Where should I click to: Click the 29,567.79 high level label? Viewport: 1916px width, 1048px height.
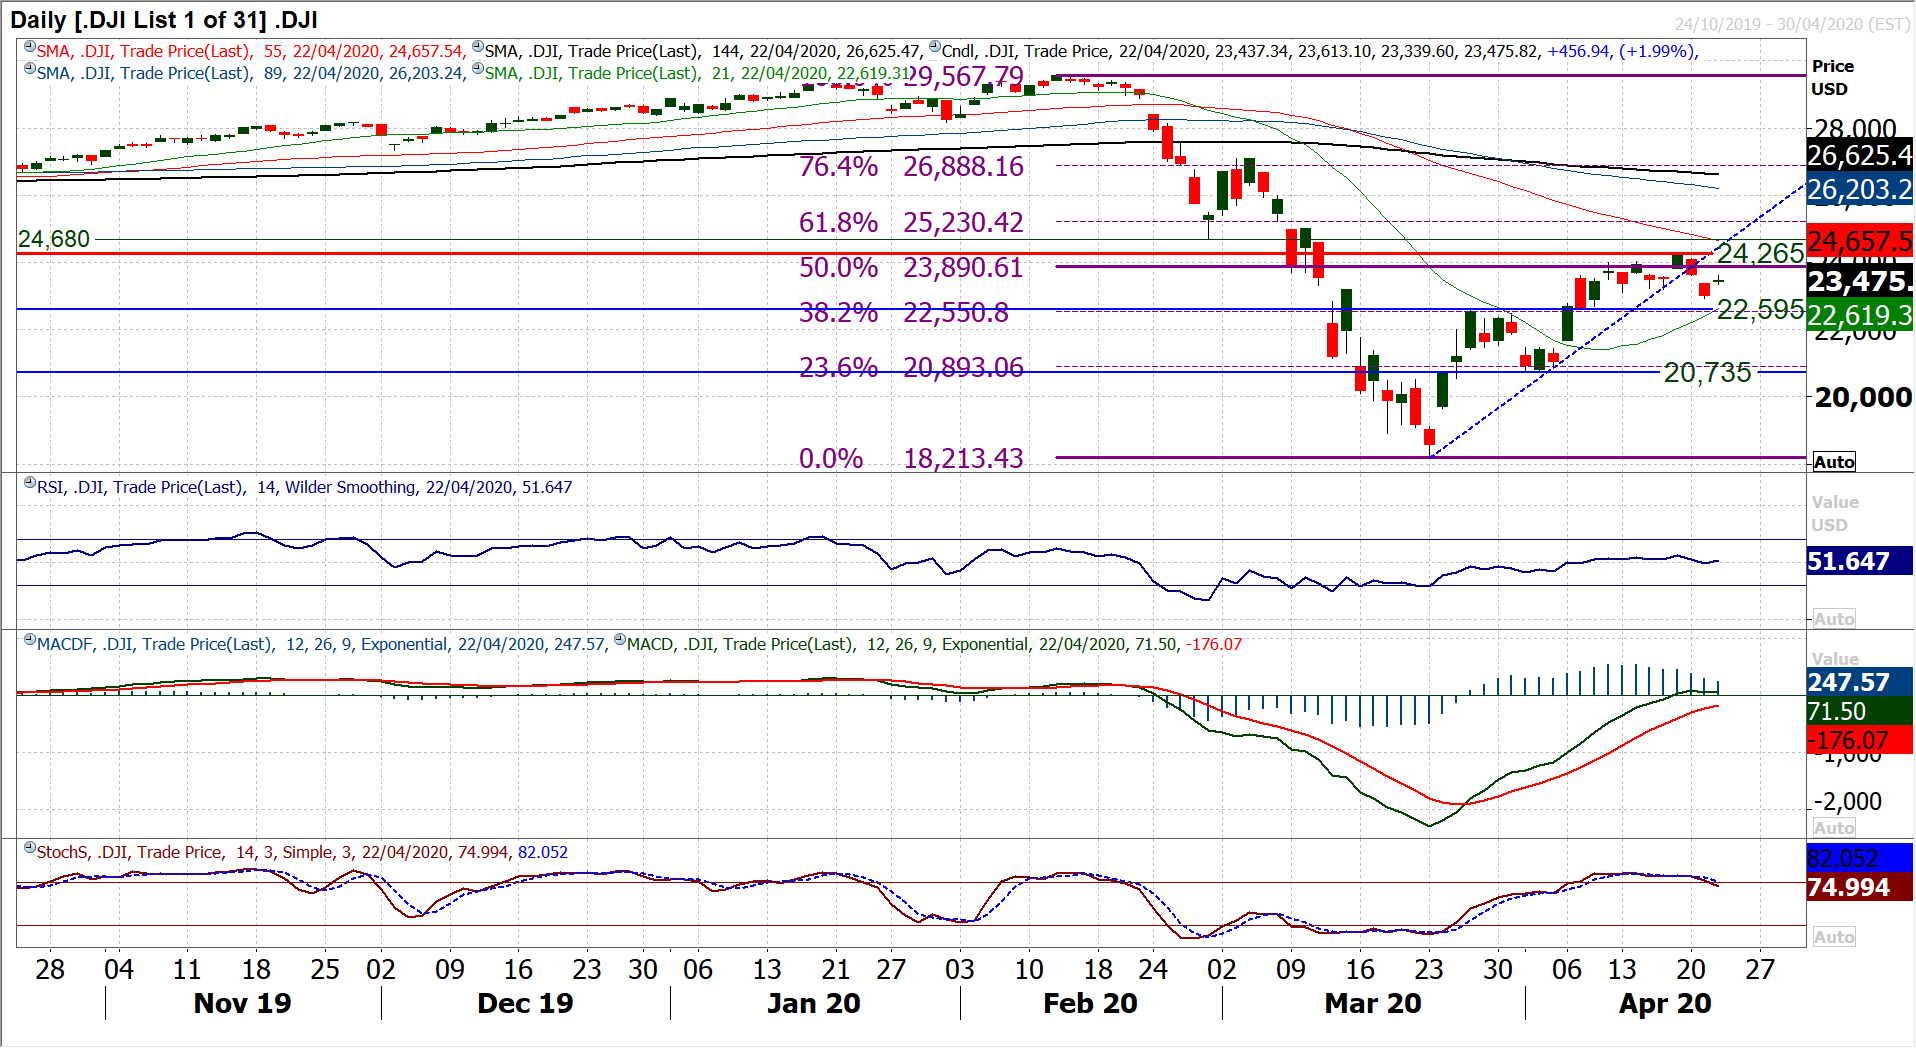click(964, 76)
